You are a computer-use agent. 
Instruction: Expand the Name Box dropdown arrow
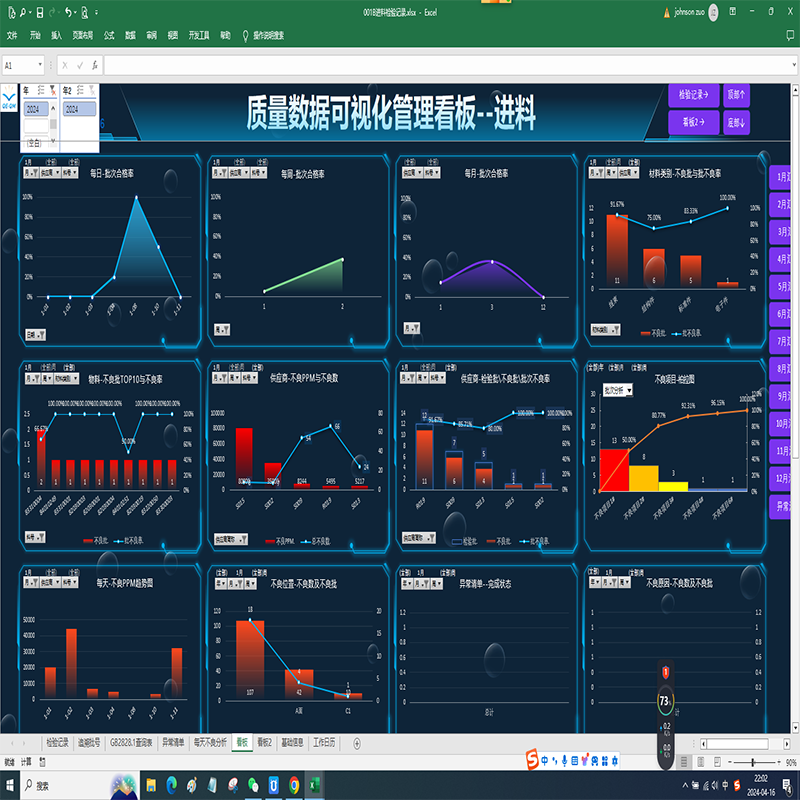pos(40,65)
